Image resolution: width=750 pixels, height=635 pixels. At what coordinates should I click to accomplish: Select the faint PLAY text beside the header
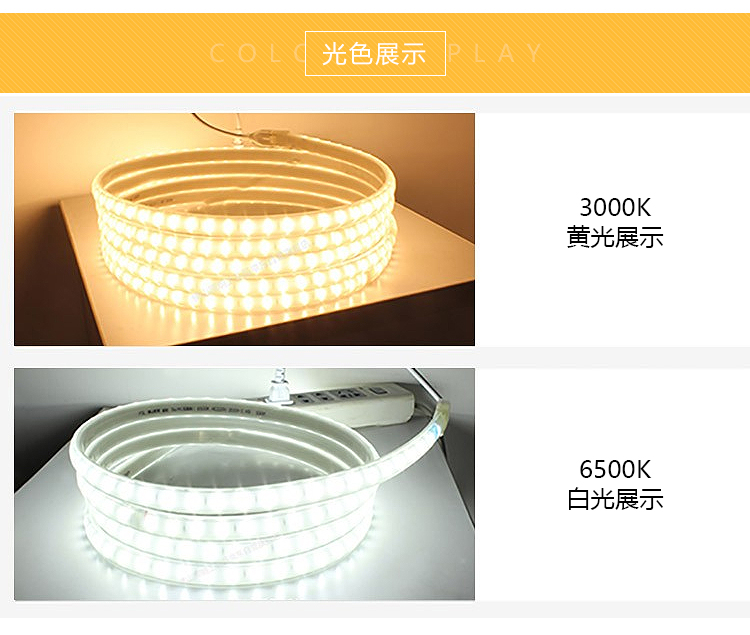click(x=495, y=53)
